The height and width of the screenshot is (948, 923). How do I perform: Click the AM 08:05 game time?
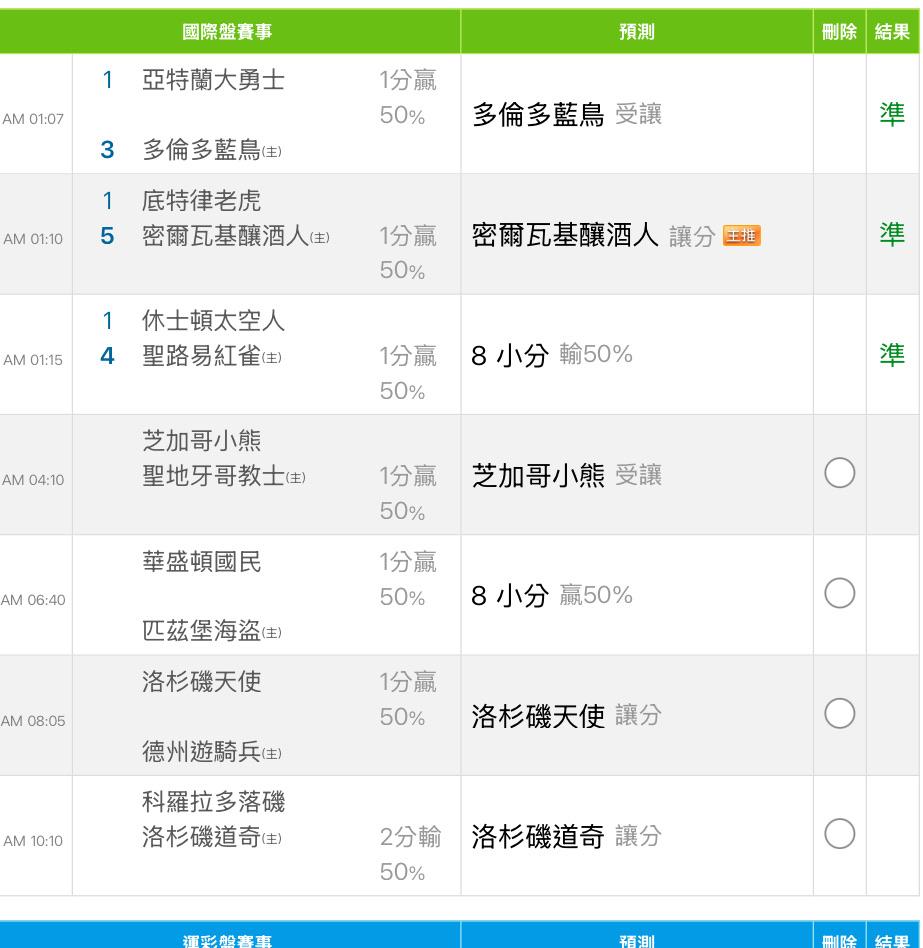[x=33, y=721]
